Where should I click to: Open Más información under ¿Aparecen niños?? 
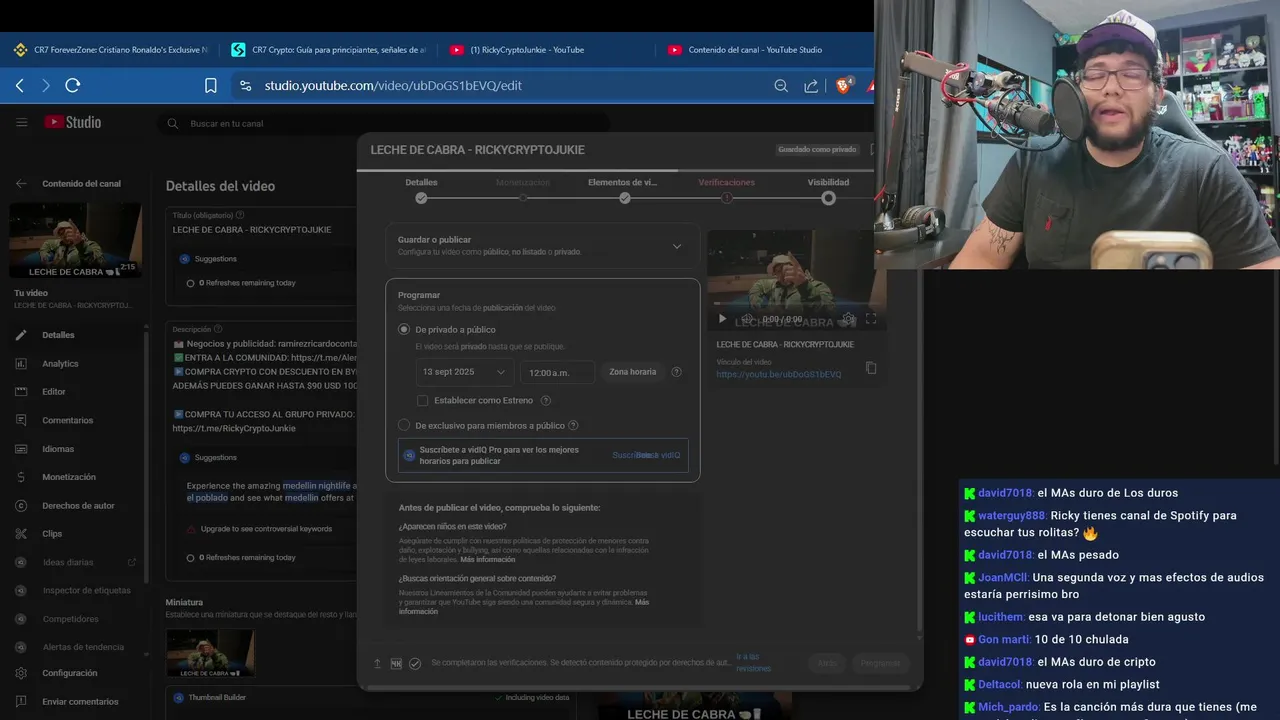(488, 559)
